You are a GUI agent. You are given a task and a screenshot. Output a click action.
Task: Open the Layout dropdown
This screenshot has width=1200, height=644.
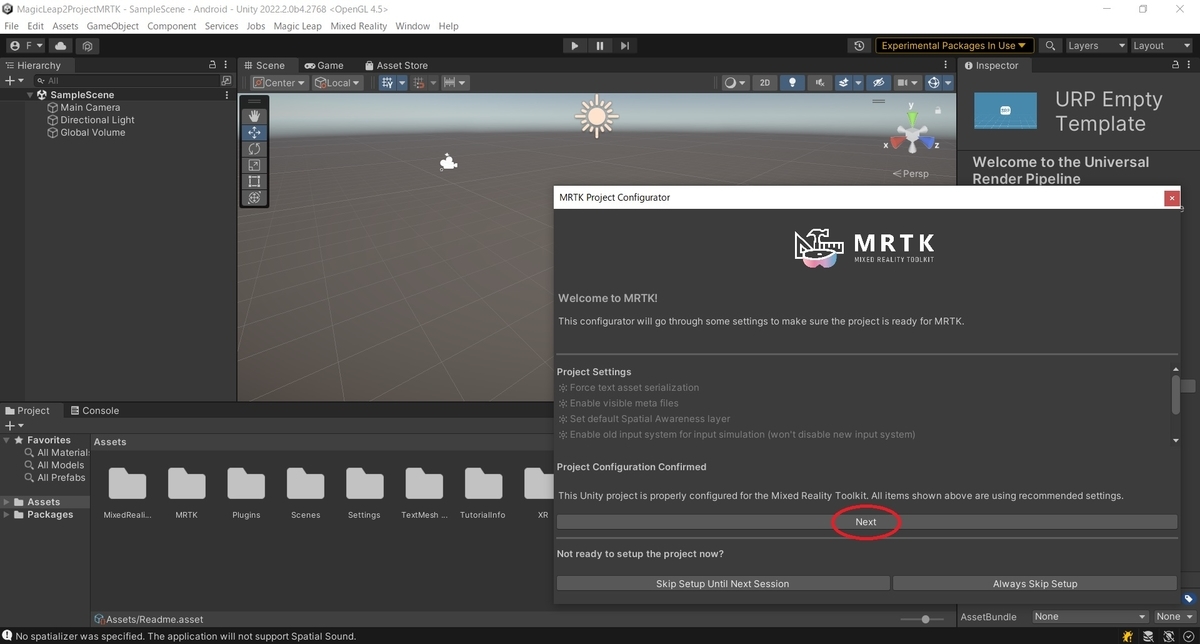point(1160,46)
